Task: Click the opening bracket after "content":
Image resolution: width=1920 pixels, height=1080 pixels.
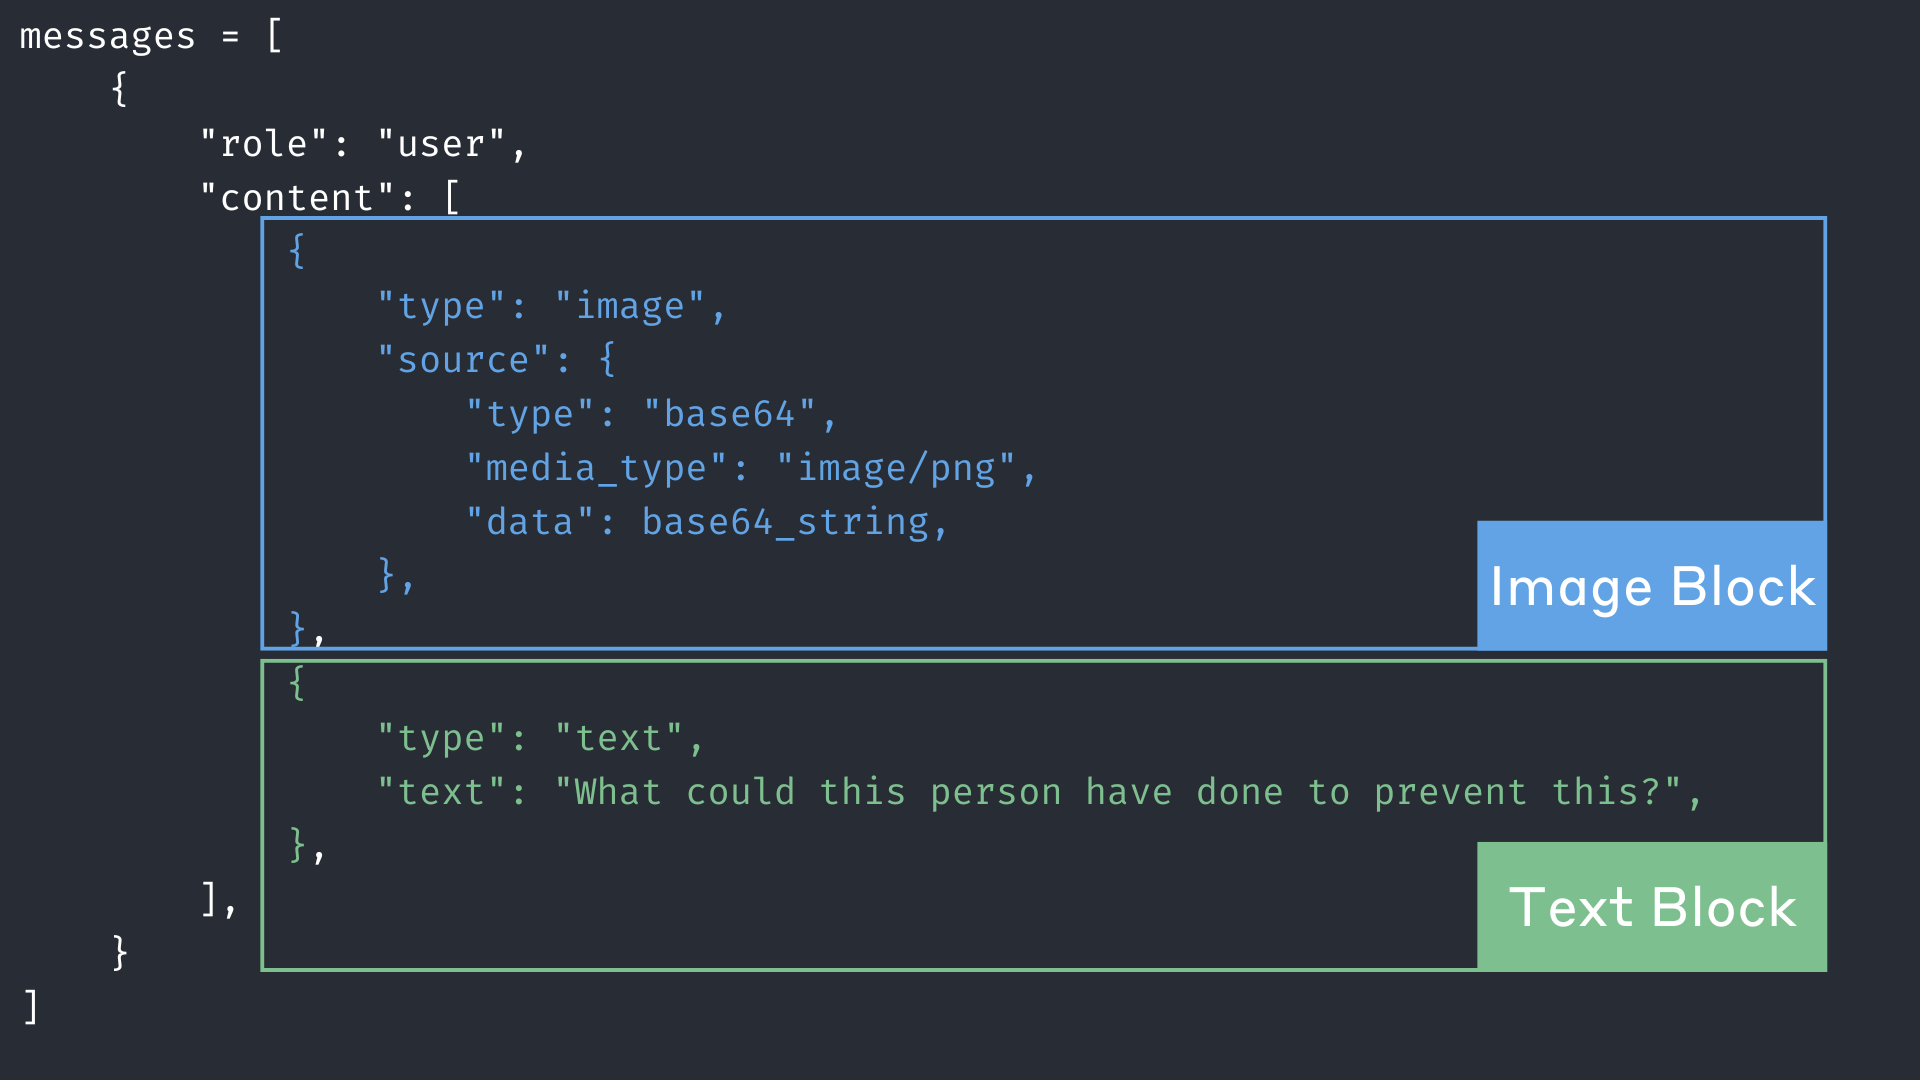Action: (452, 199)
